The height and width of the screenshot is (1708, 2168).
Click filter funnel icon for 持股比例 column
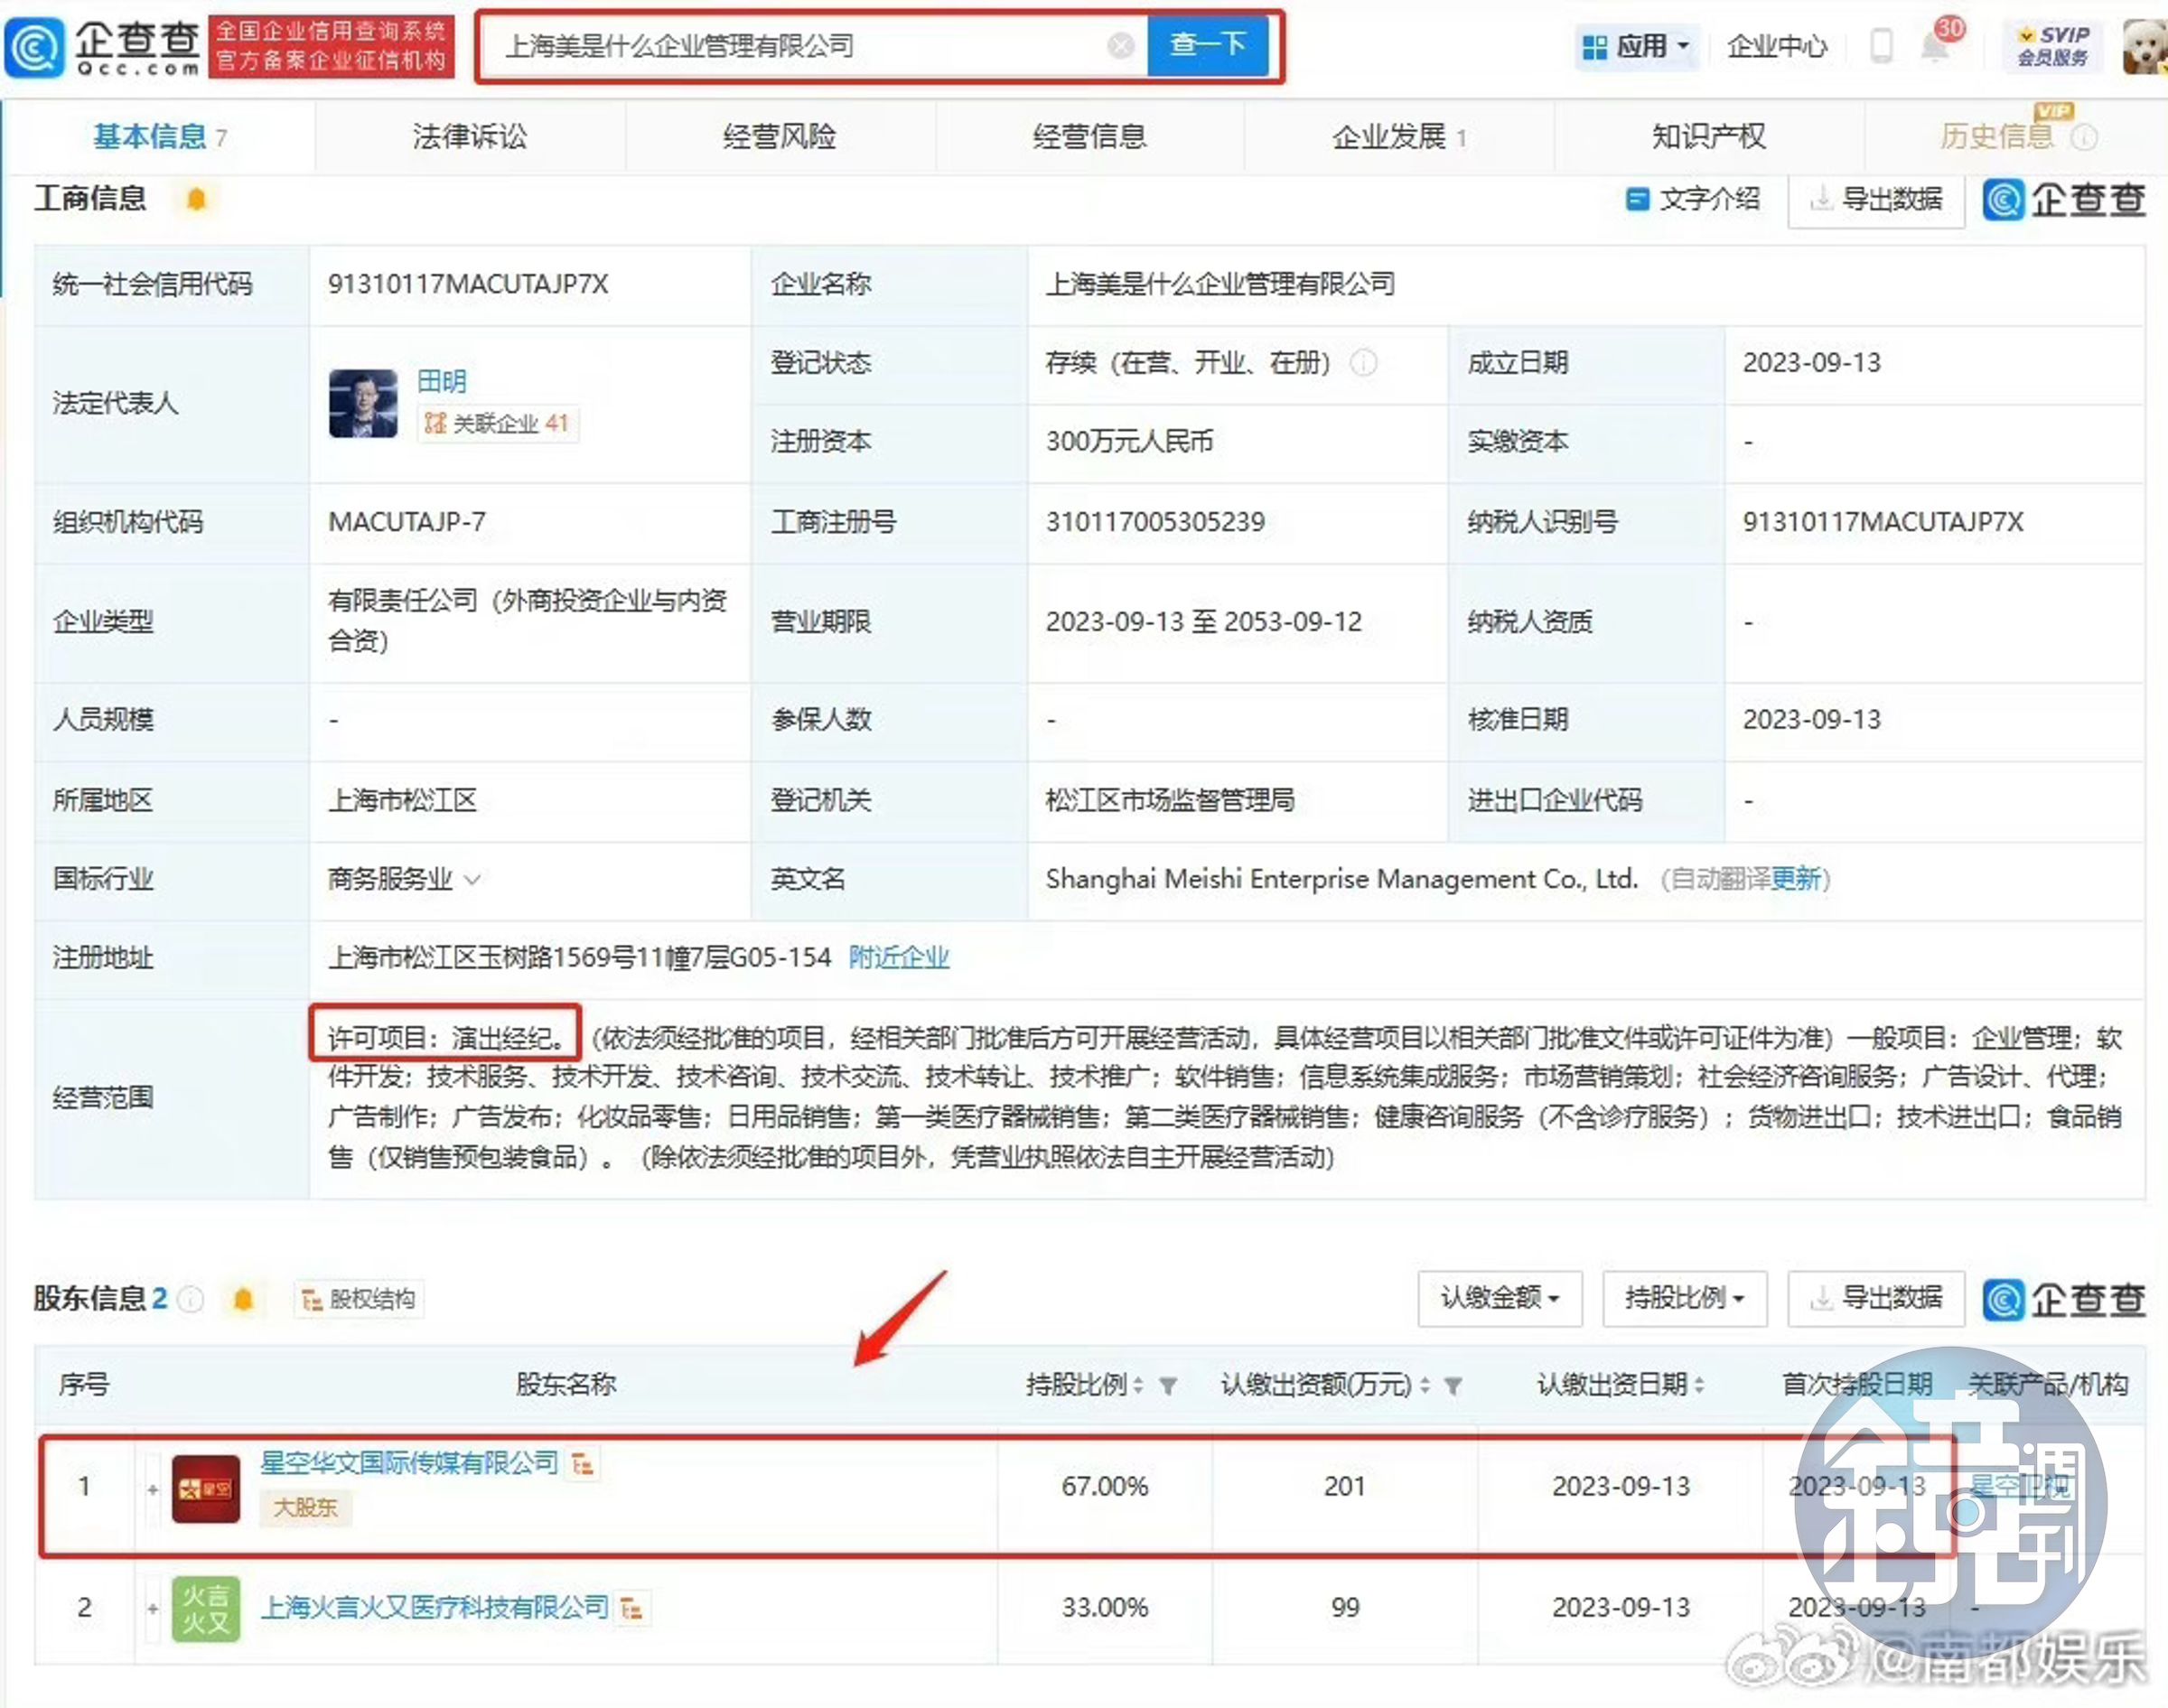(1167, 1386)
